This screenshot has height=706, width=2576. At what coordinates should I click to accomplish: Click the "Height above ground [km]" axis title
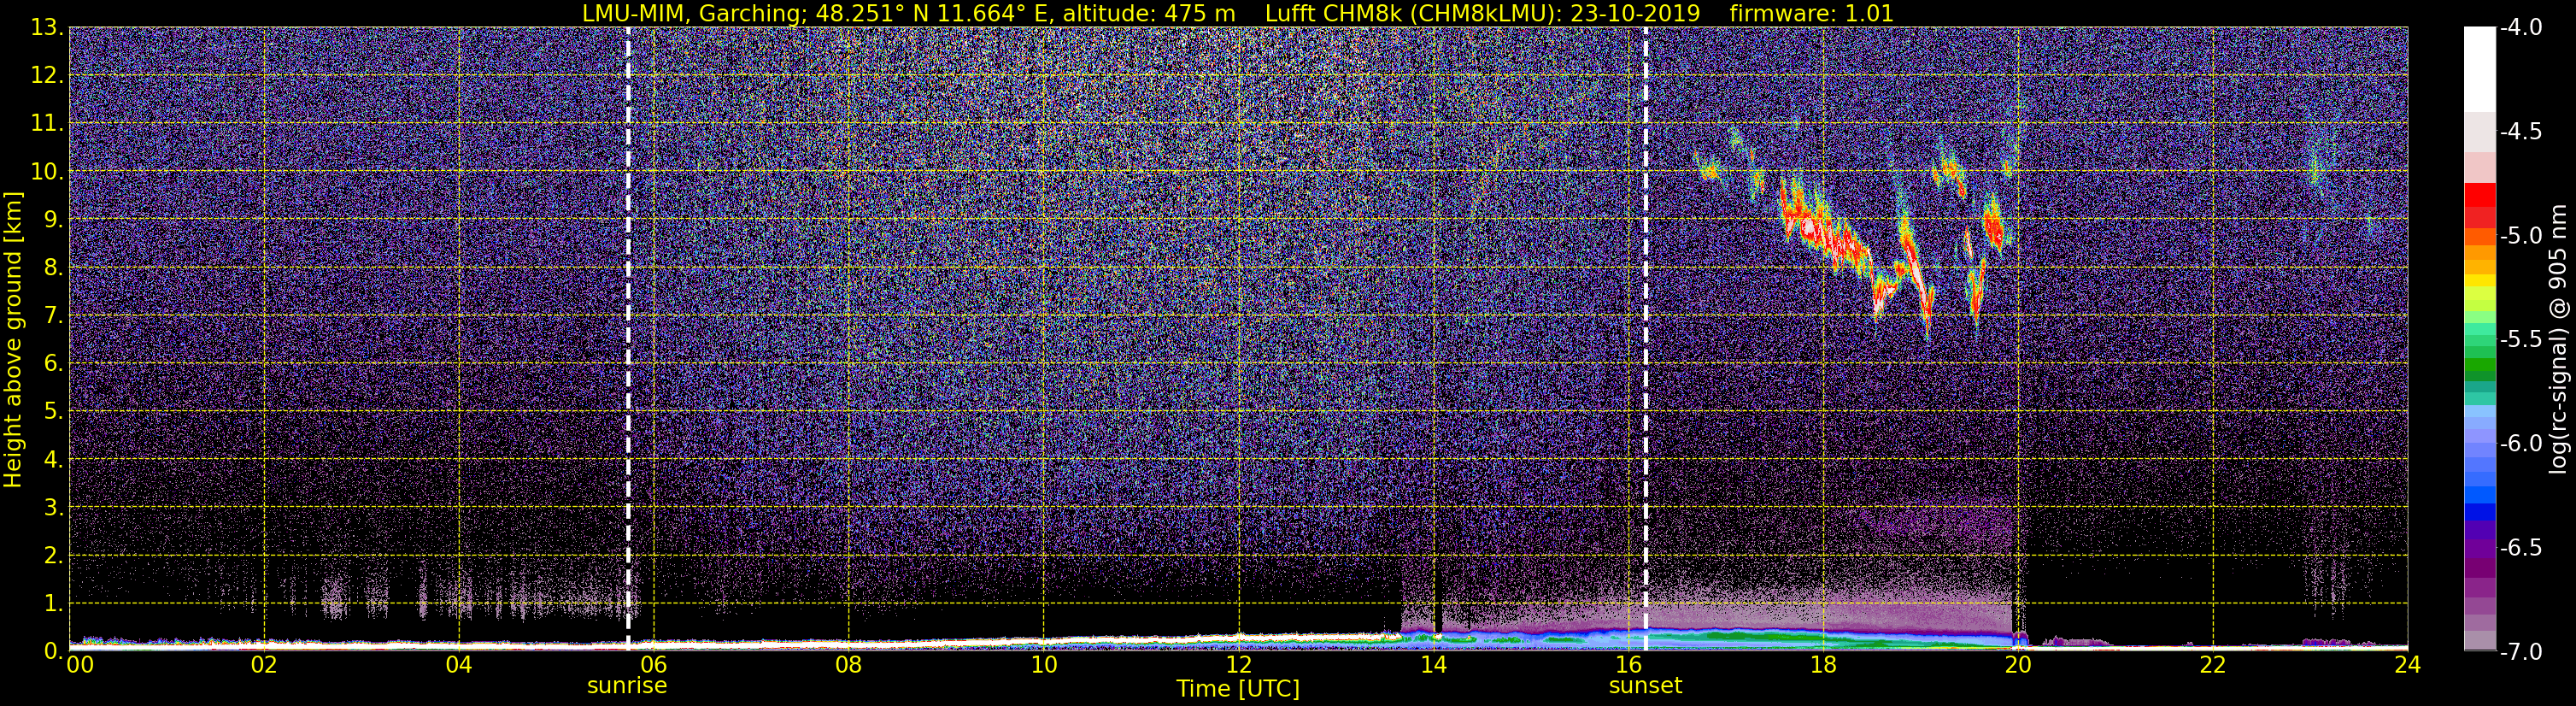[13, 339]
